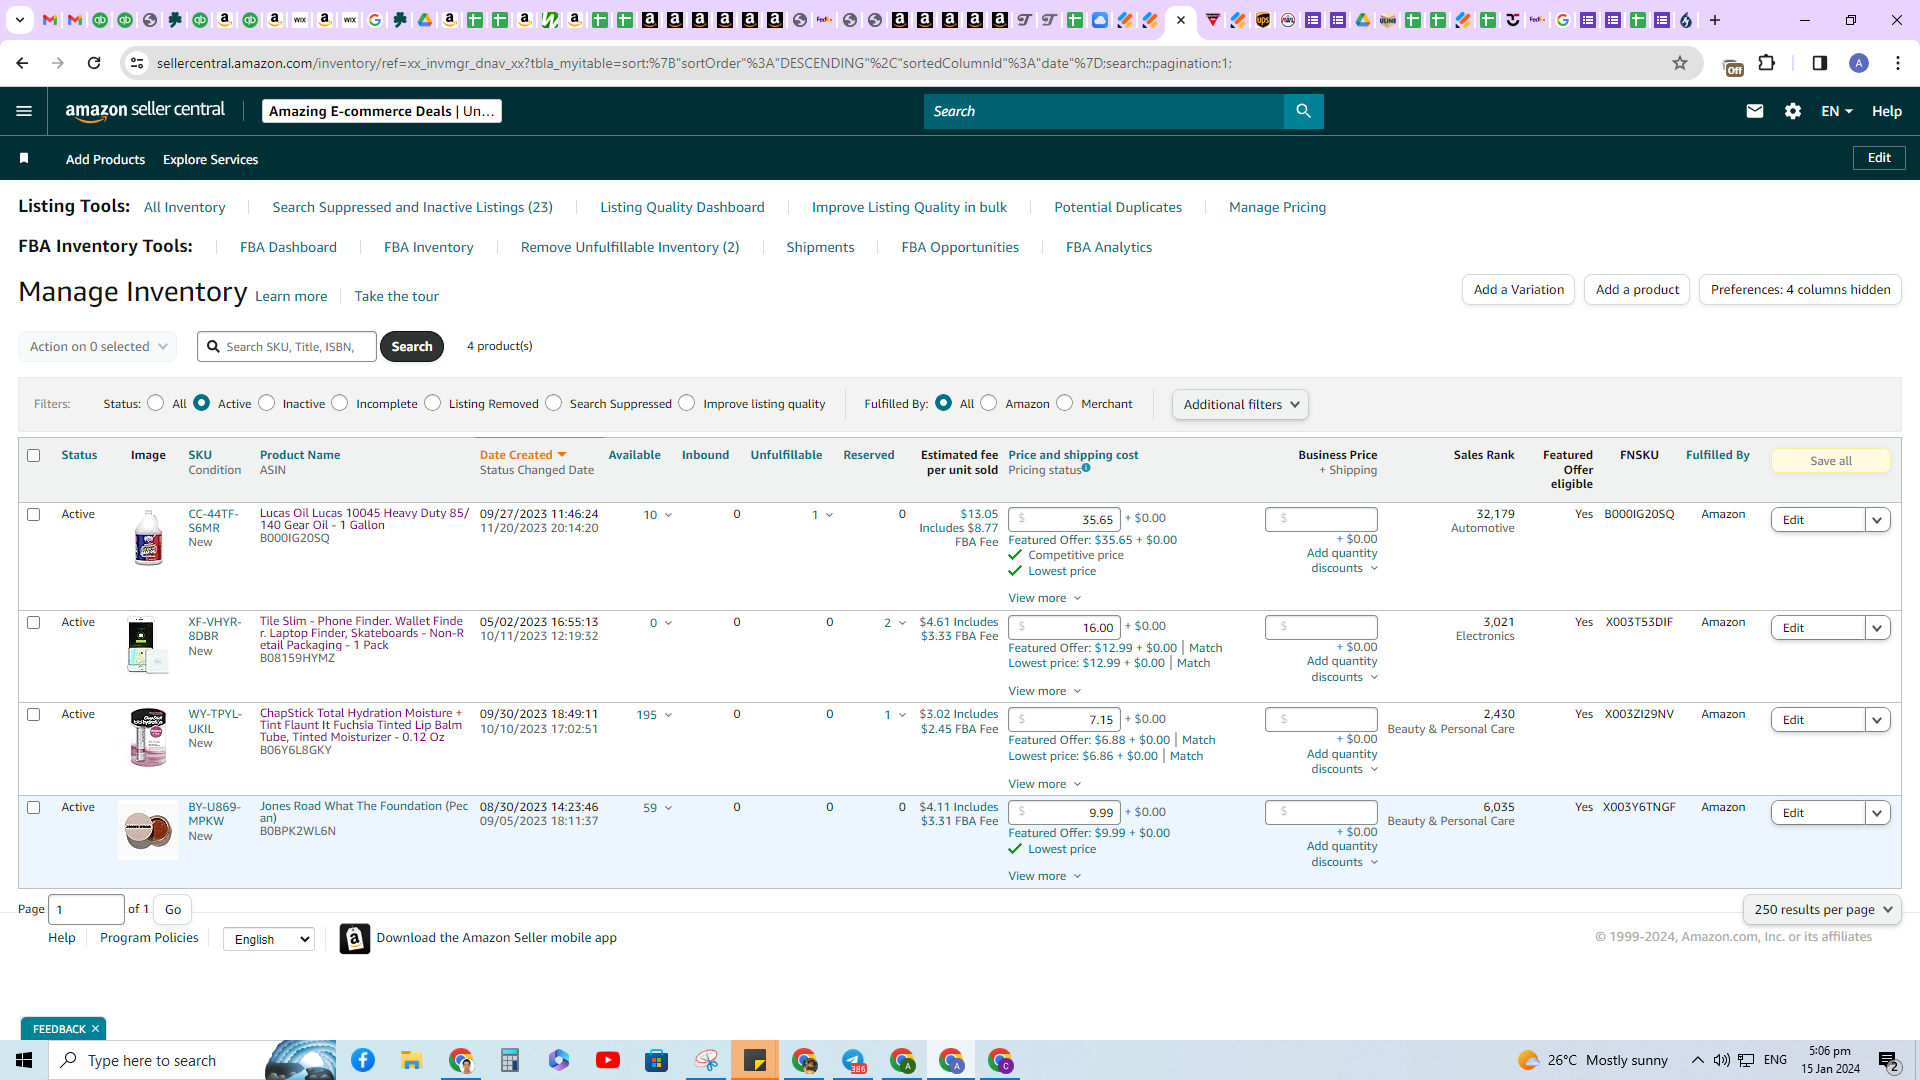Open the All Inventory listing tool
The height and width of the screenshot is (1080, 1920).
185,208
